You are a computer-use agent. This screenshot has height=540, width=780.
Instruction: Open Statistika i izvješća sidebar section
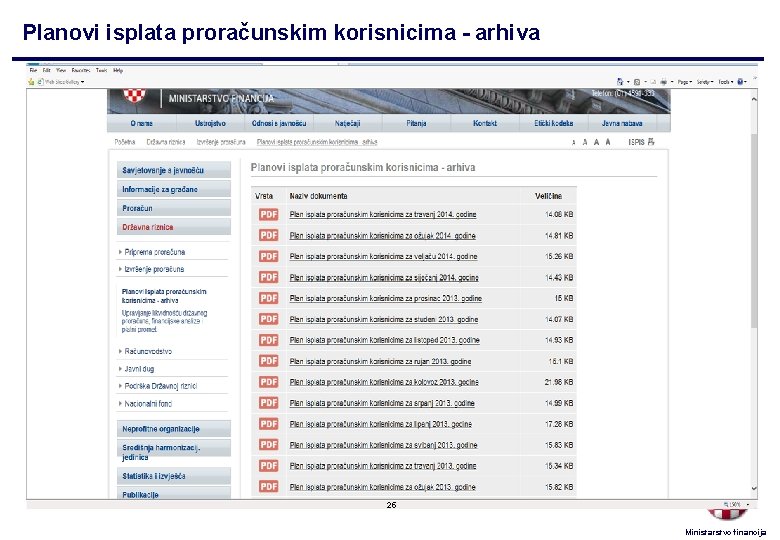pyautogui.click(x=174, y=476)
